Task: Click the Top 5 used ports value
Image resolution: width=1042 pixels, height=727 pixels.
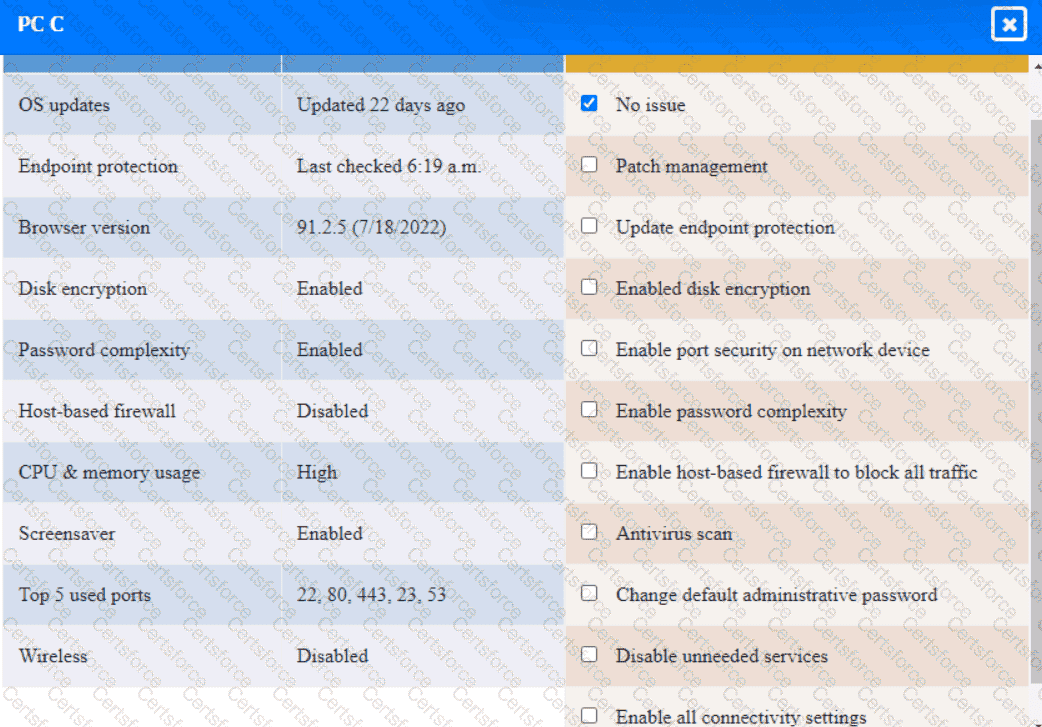Action: pos(371,595)
